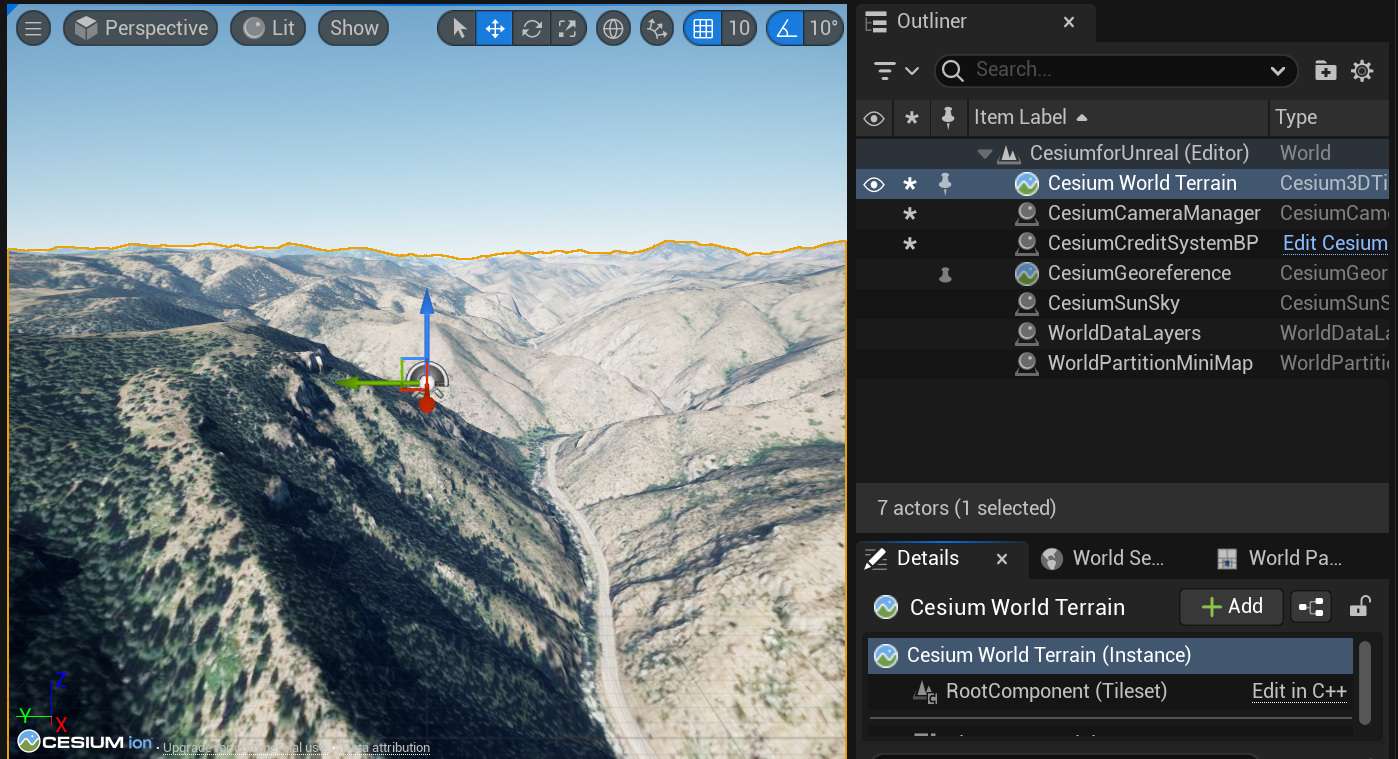Click the Details tab pencil icon

click(875, 558)
